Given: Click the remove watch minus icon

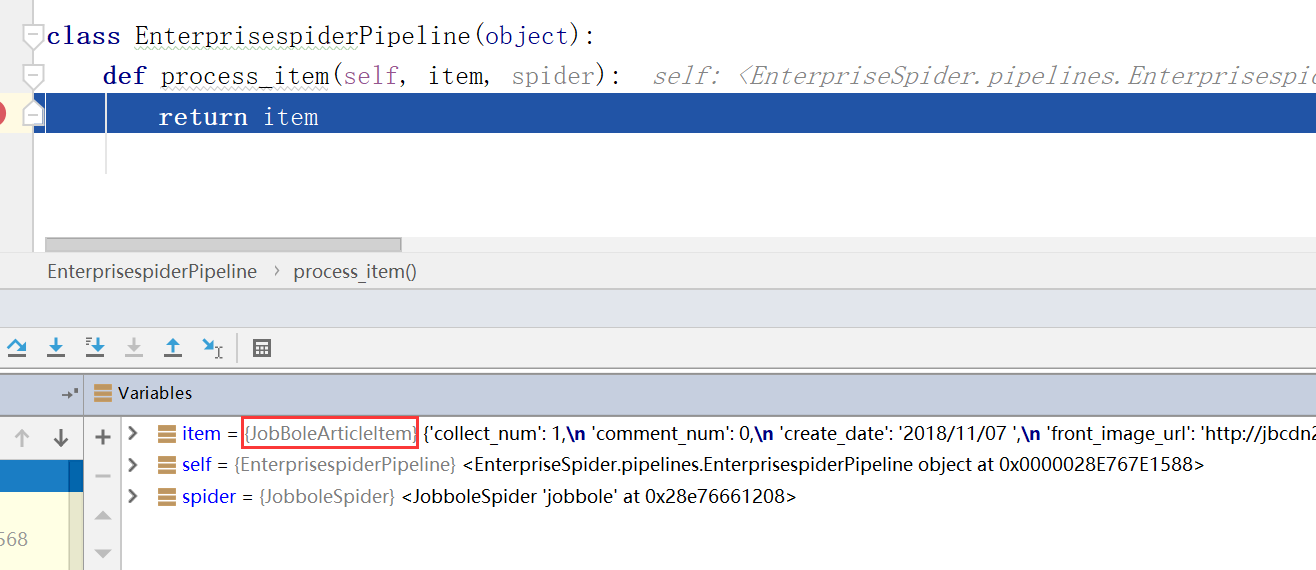Looking at the screenshot, I should point(102,476).
